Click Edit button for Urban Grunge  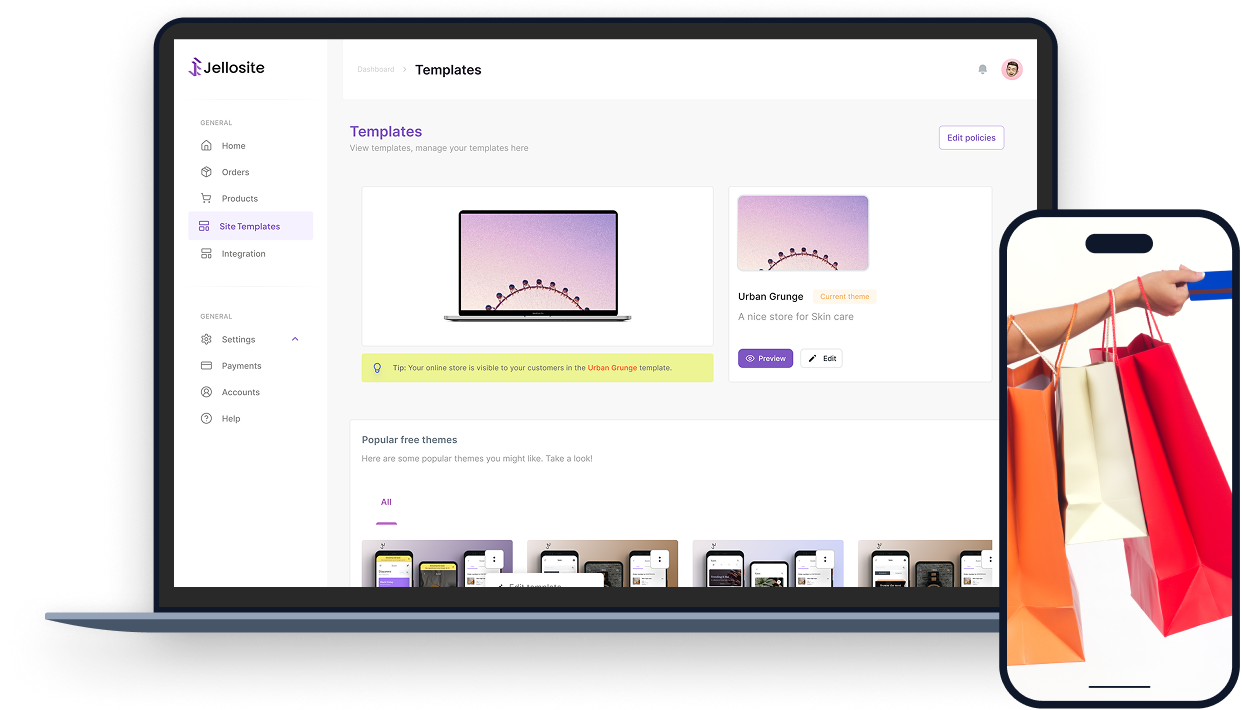pyautogui.click(x=821, y=358)
